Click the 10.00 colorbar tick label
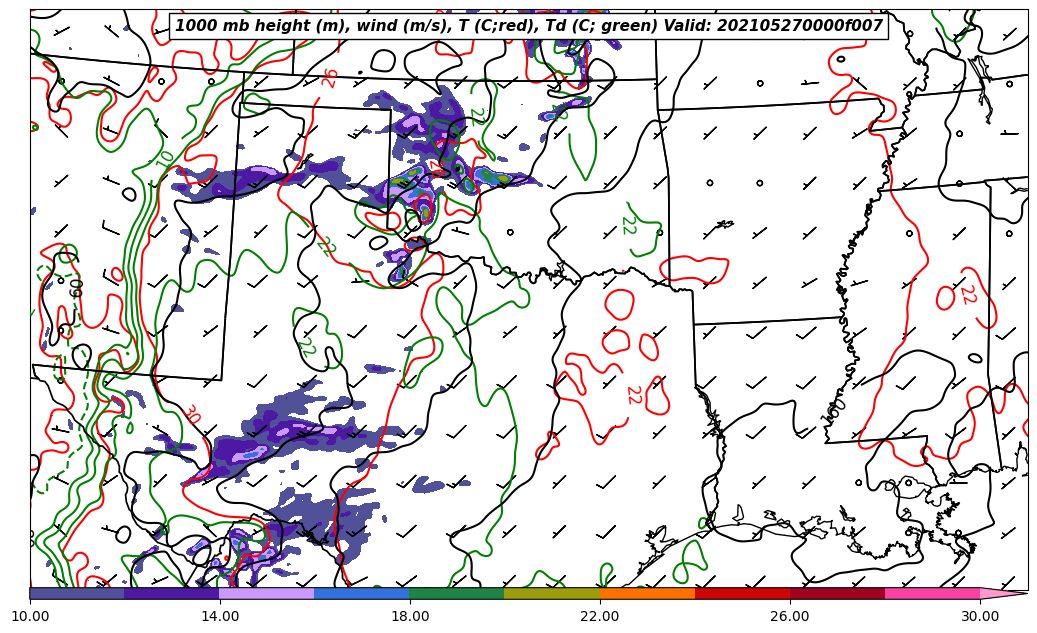The width and height of the screenshot is (1037, 633). (x=30, y=616)
